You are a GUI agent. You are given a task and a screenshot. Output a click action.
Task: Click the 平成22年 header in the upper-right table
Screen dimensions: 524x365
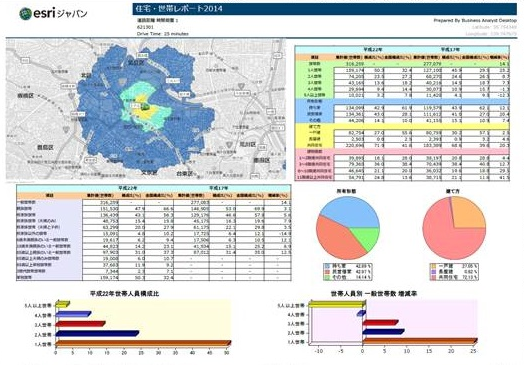373,49
